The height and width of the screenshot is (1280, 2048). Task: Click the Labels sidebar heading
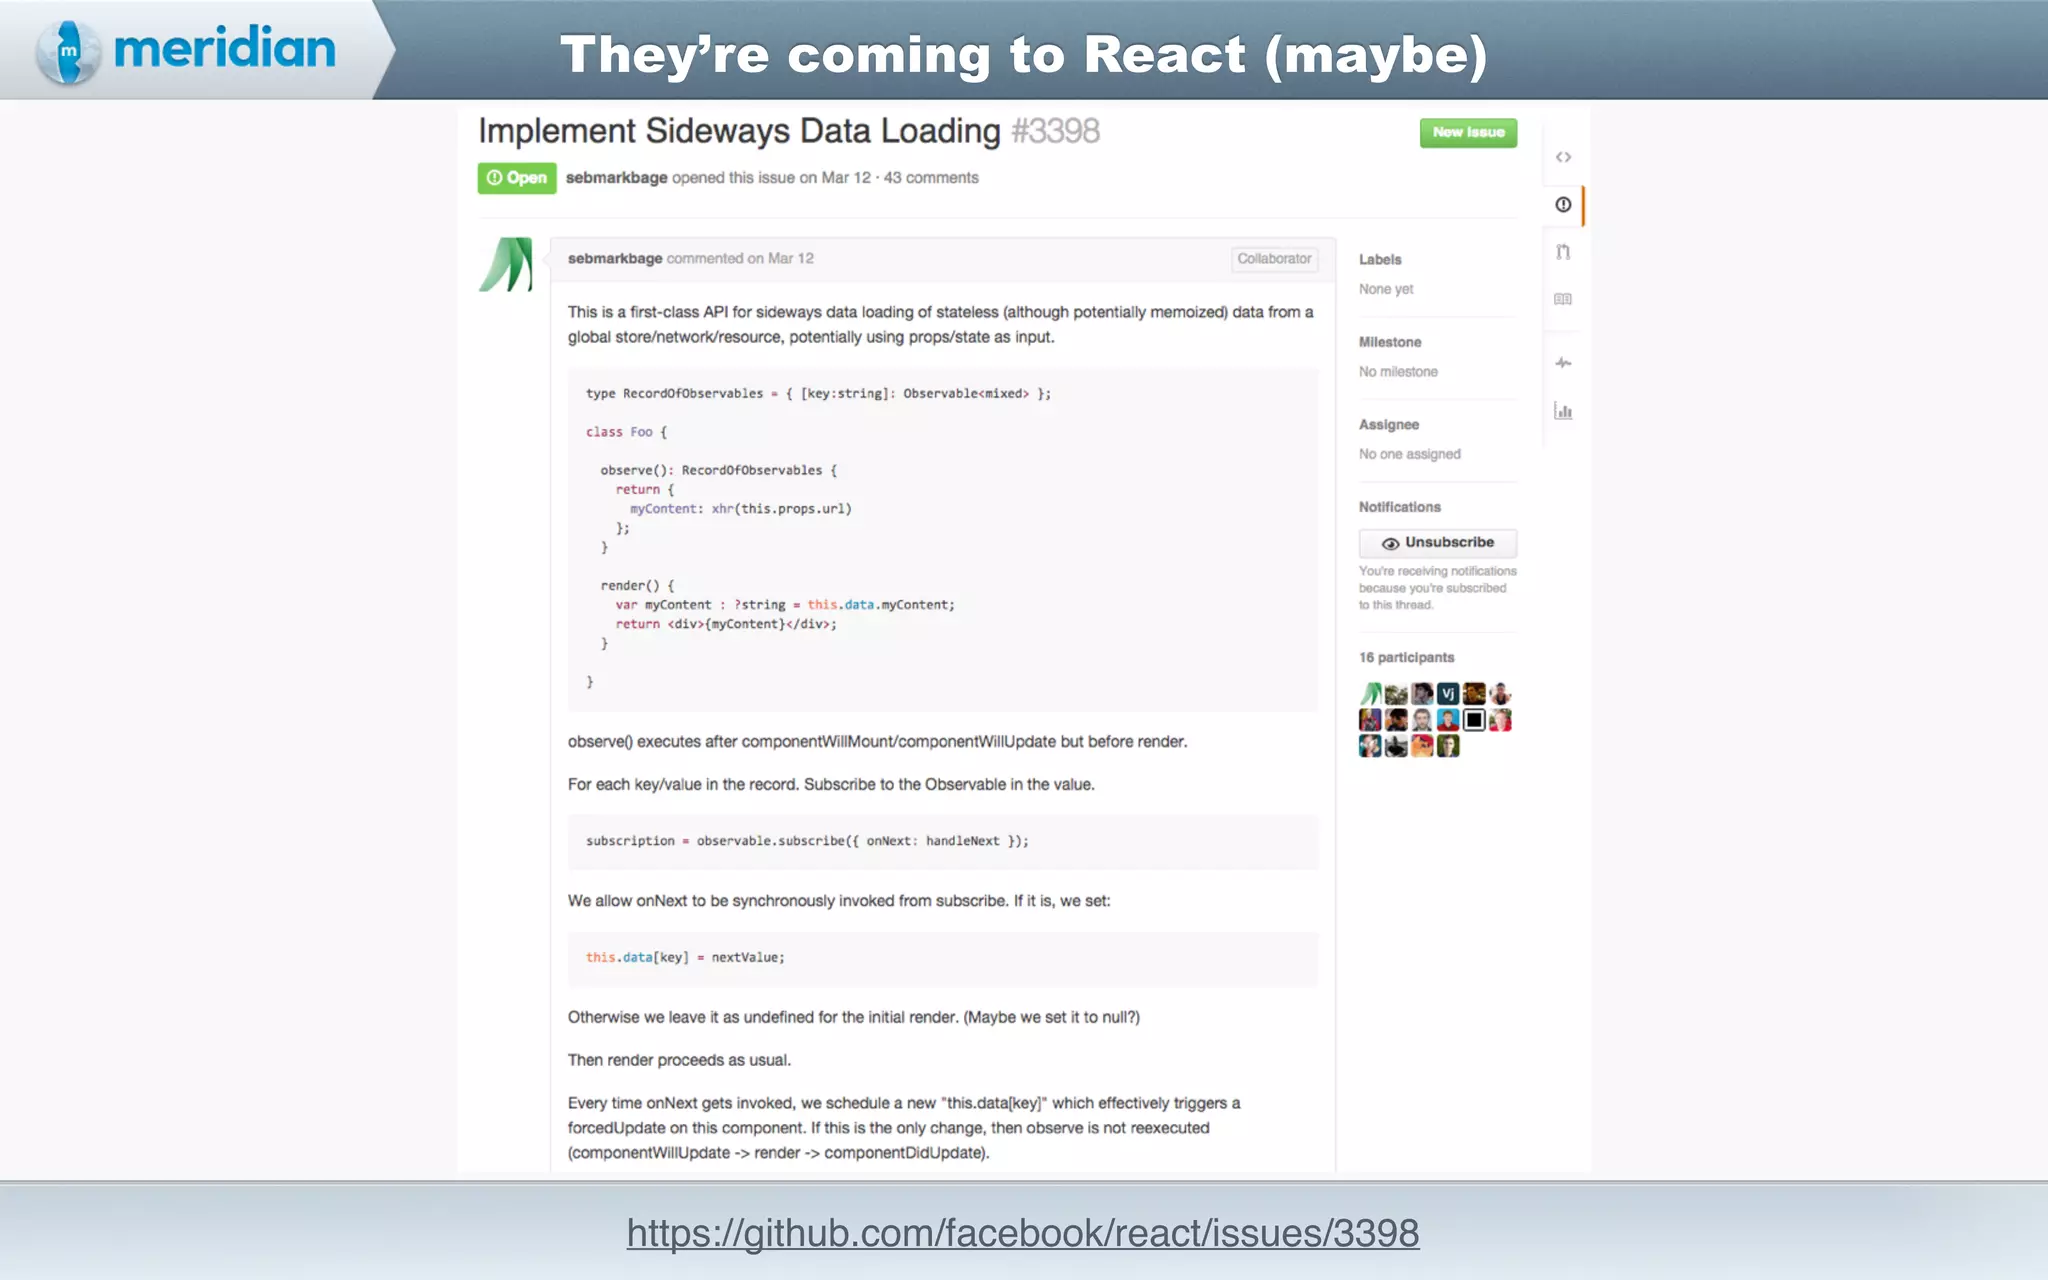click(x=1380, y=259)
